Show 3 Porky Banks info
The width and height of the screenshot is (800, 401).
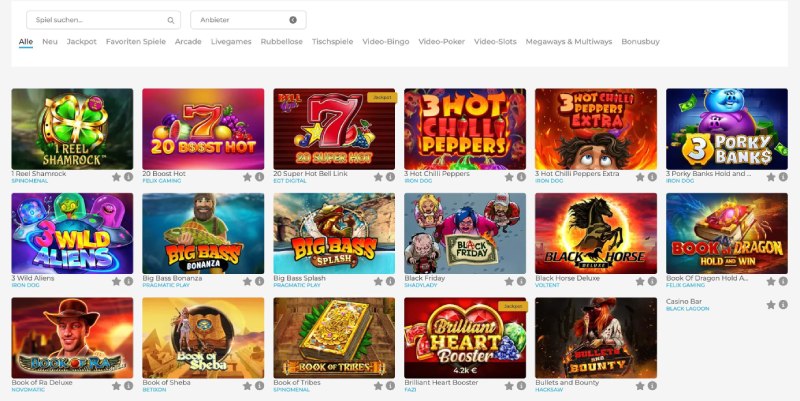pyautogui.click(x=783, y=177)
